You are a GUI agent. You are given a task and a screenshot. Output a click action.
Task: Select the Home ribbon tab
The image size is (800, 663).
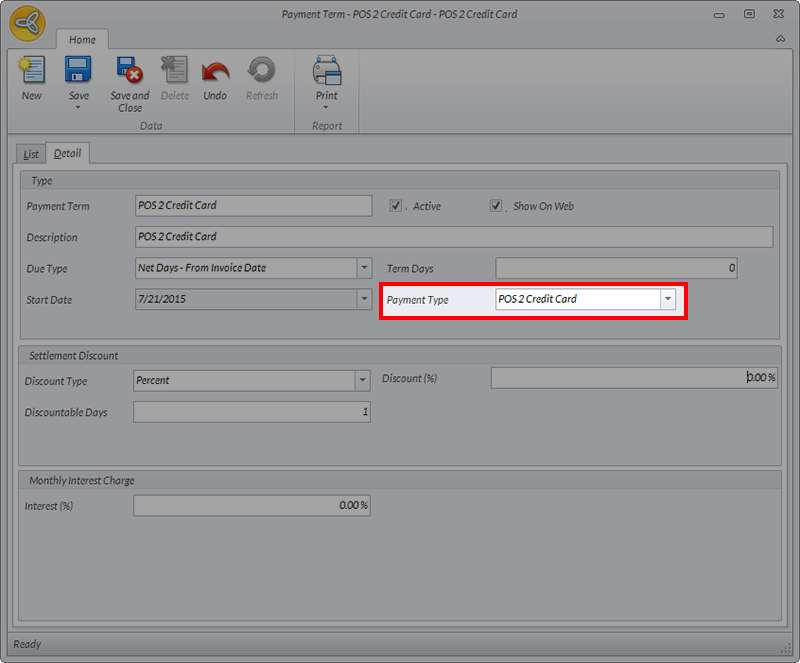[82, 40]
